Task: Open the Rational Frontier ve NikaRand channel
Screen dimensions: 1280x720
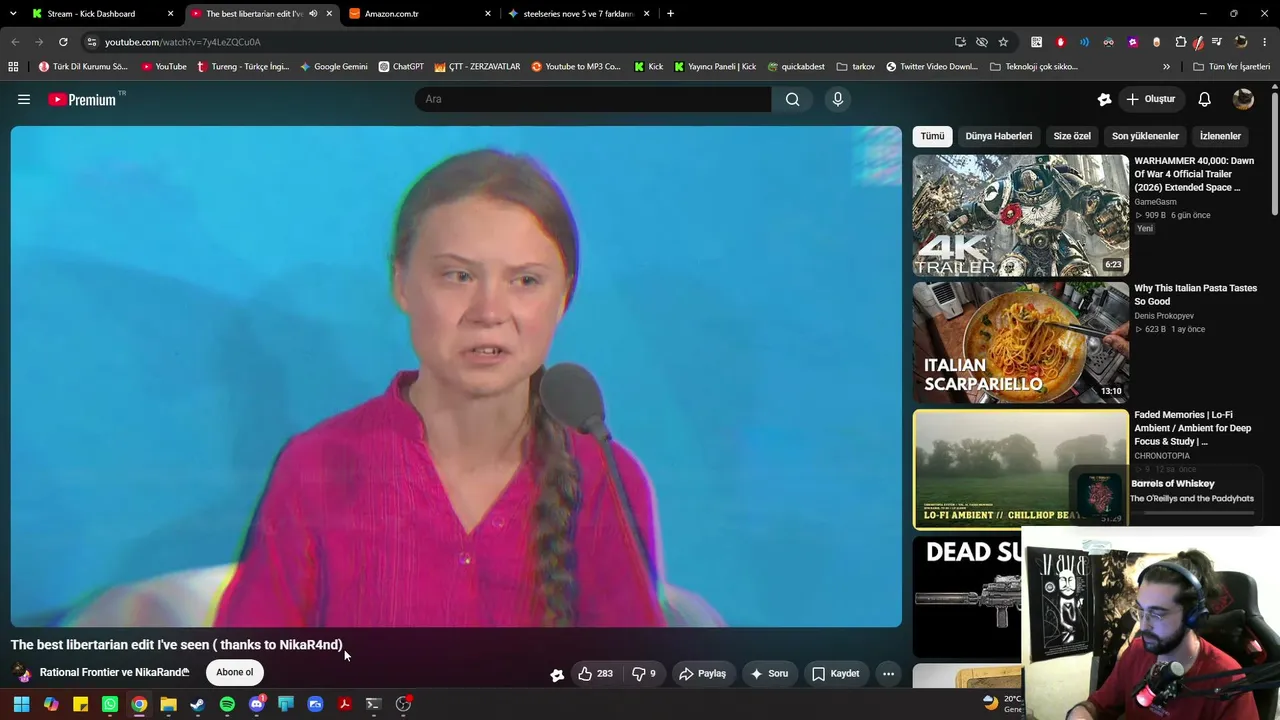Action: 114,673
